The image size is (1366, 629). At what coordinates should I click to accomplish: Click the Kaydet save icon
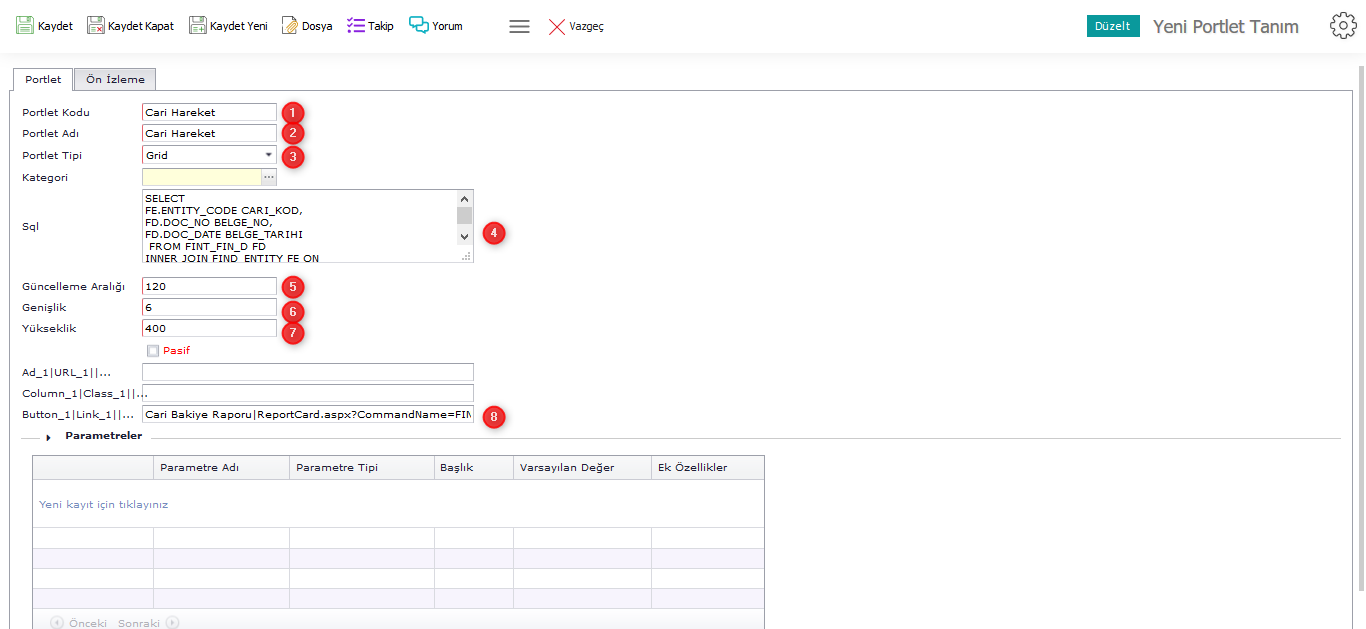(x=25, y=26)
